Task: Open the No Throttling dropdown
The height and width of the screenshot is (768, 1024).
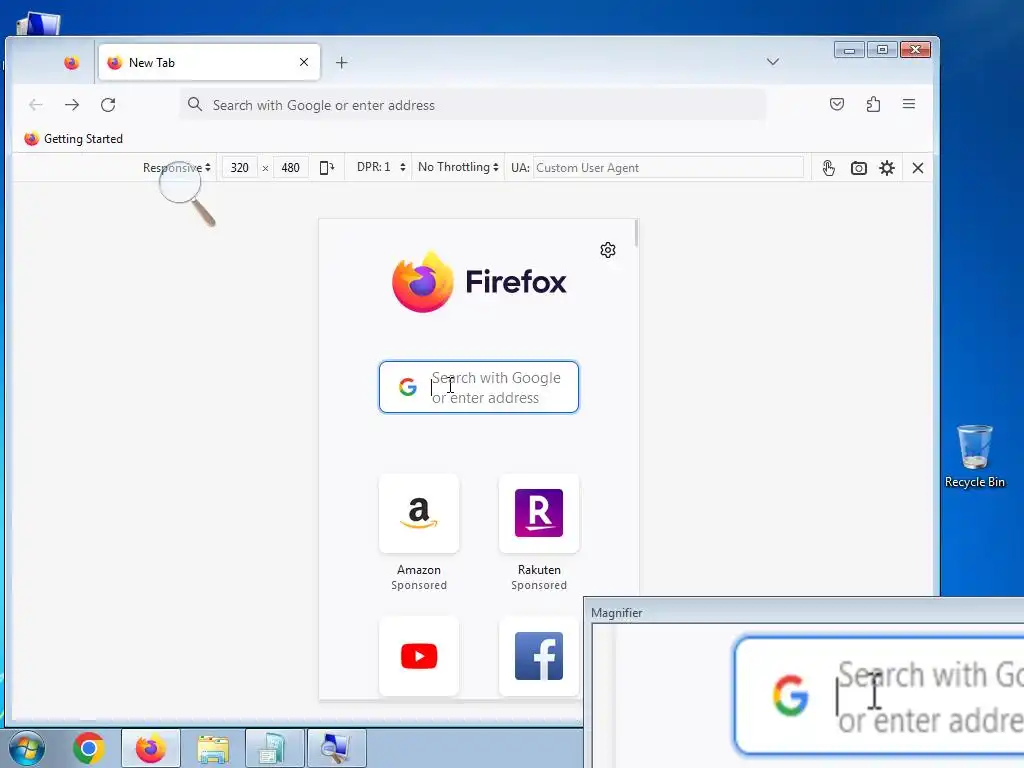Action: (458, 167)
